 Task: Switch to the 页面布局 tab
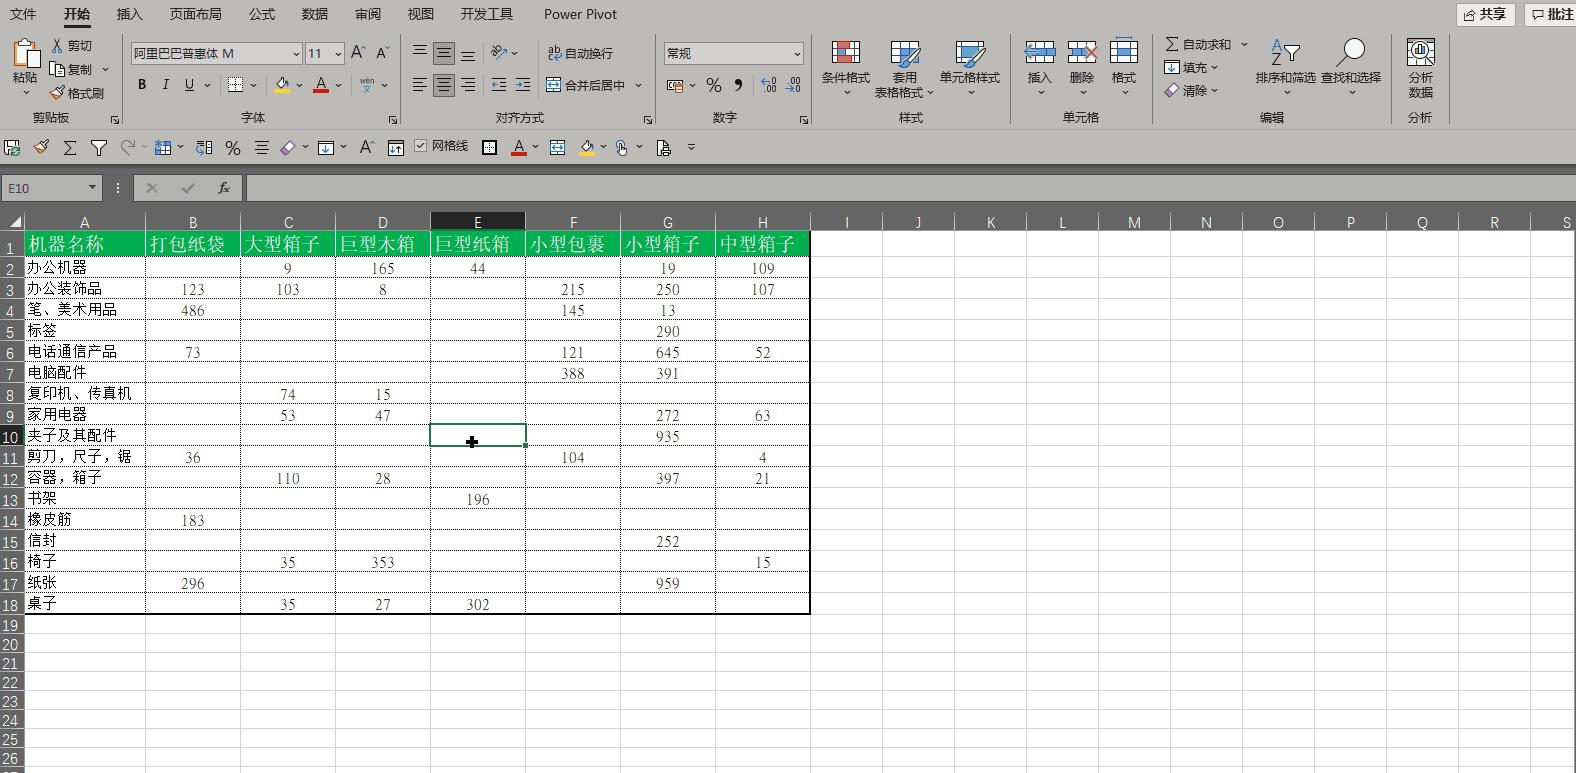tap(195, 14)
